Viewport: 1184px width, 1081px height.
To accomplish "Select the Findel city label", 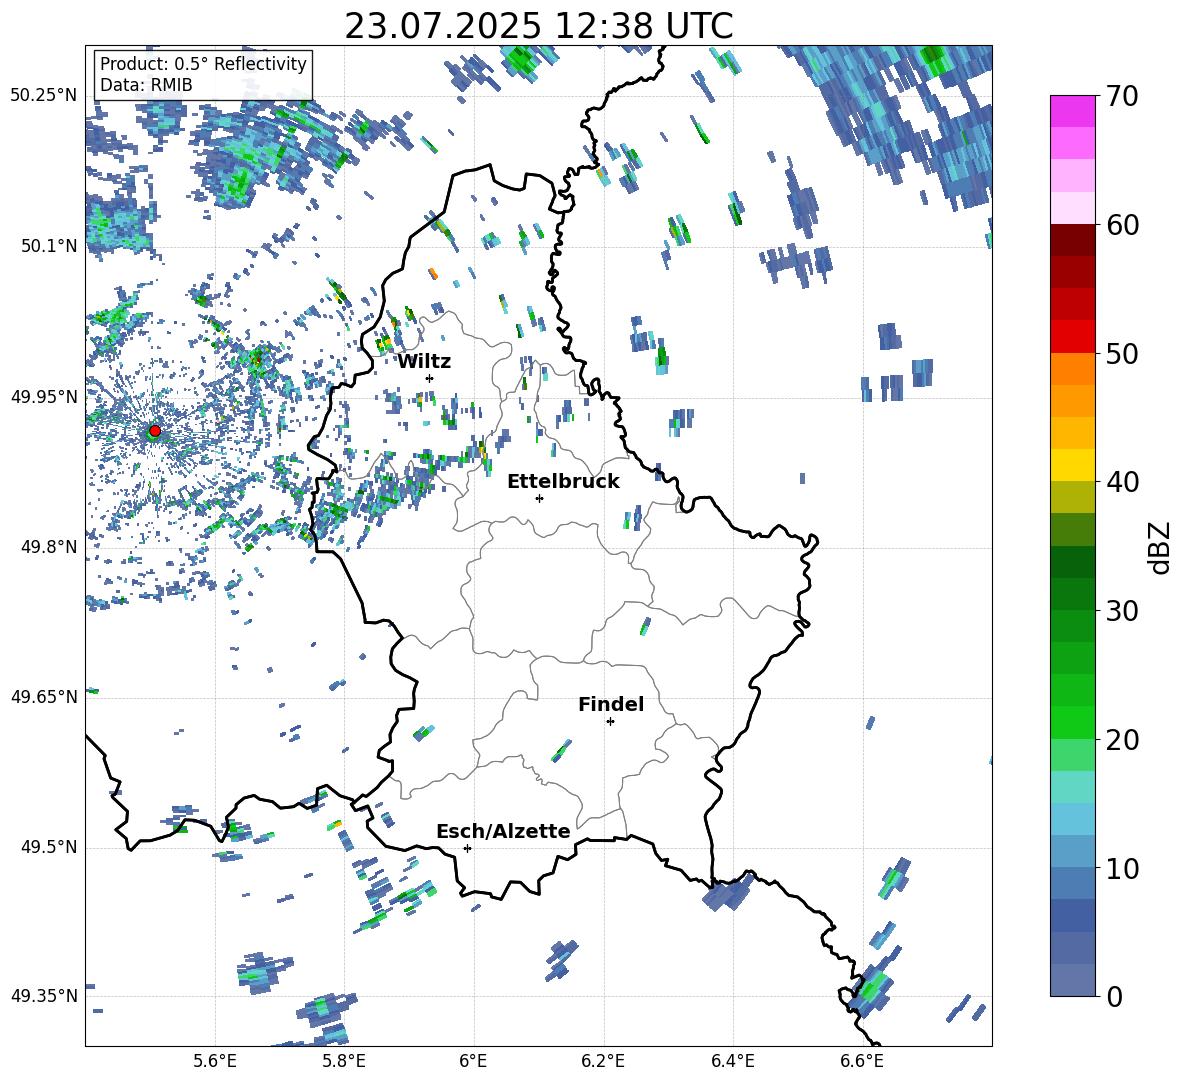I will [611, 705].
